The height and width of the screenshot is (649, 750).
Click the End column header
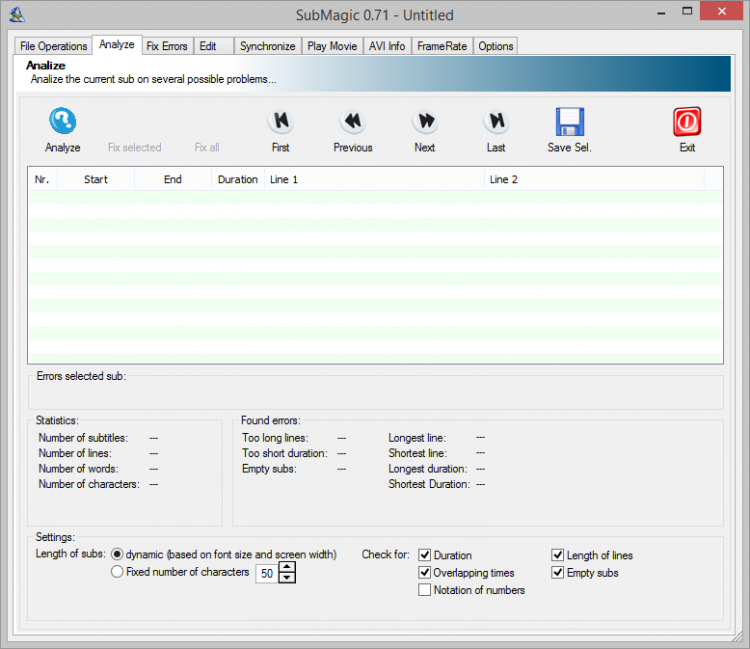[x=173, y=179]
